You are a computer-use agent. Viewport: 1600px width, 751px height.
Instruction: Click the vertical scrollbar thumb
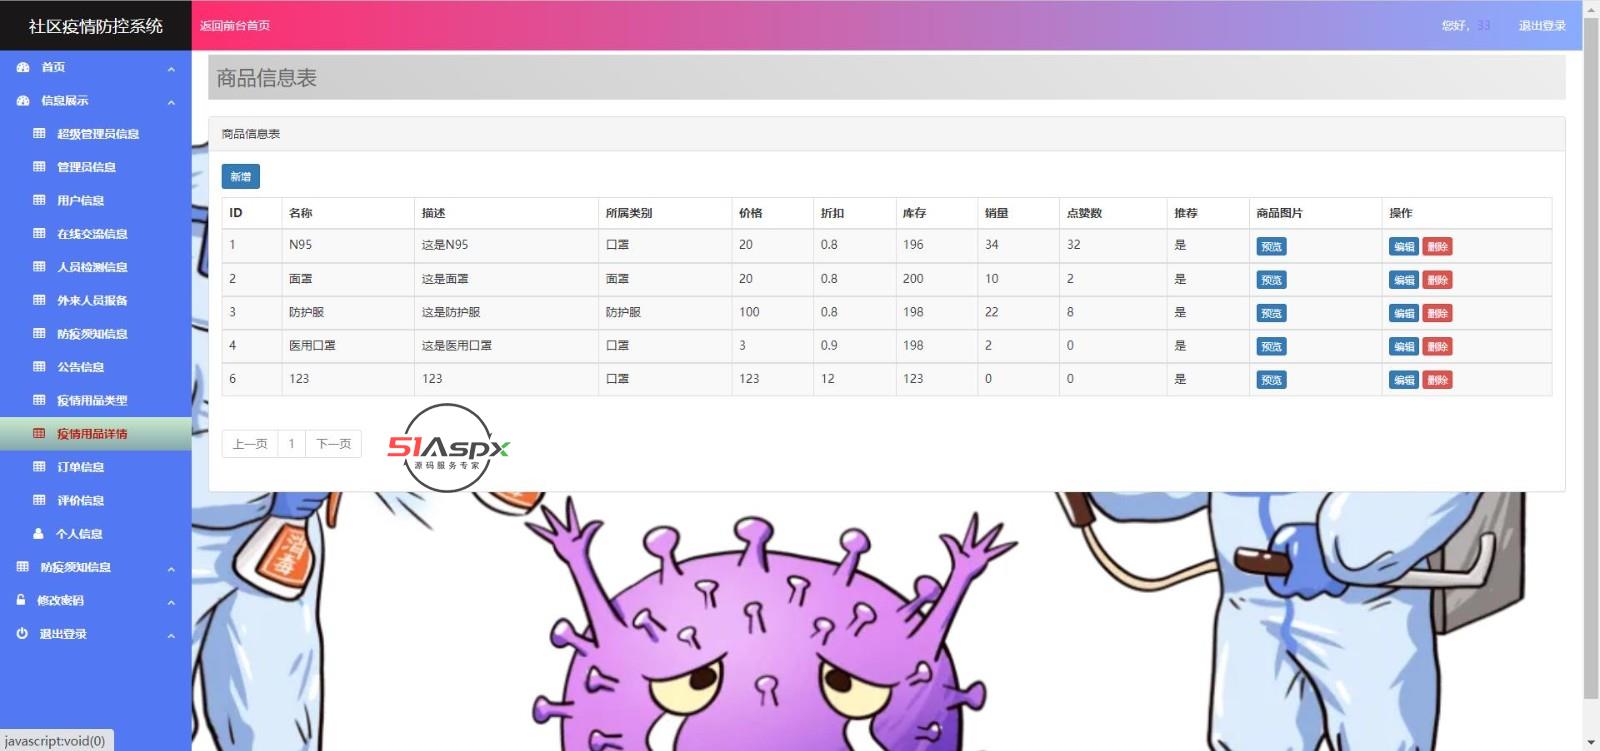click(x=1591, y=358)
